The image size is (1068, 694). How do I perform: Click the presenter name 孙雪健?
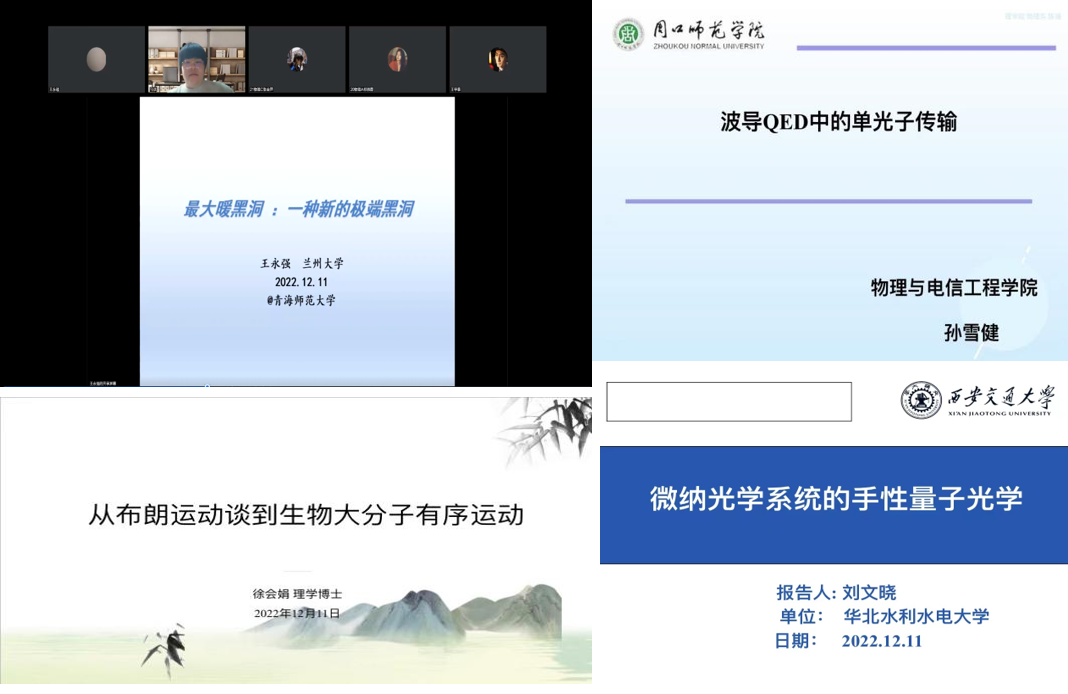click(x=971, y=332)
